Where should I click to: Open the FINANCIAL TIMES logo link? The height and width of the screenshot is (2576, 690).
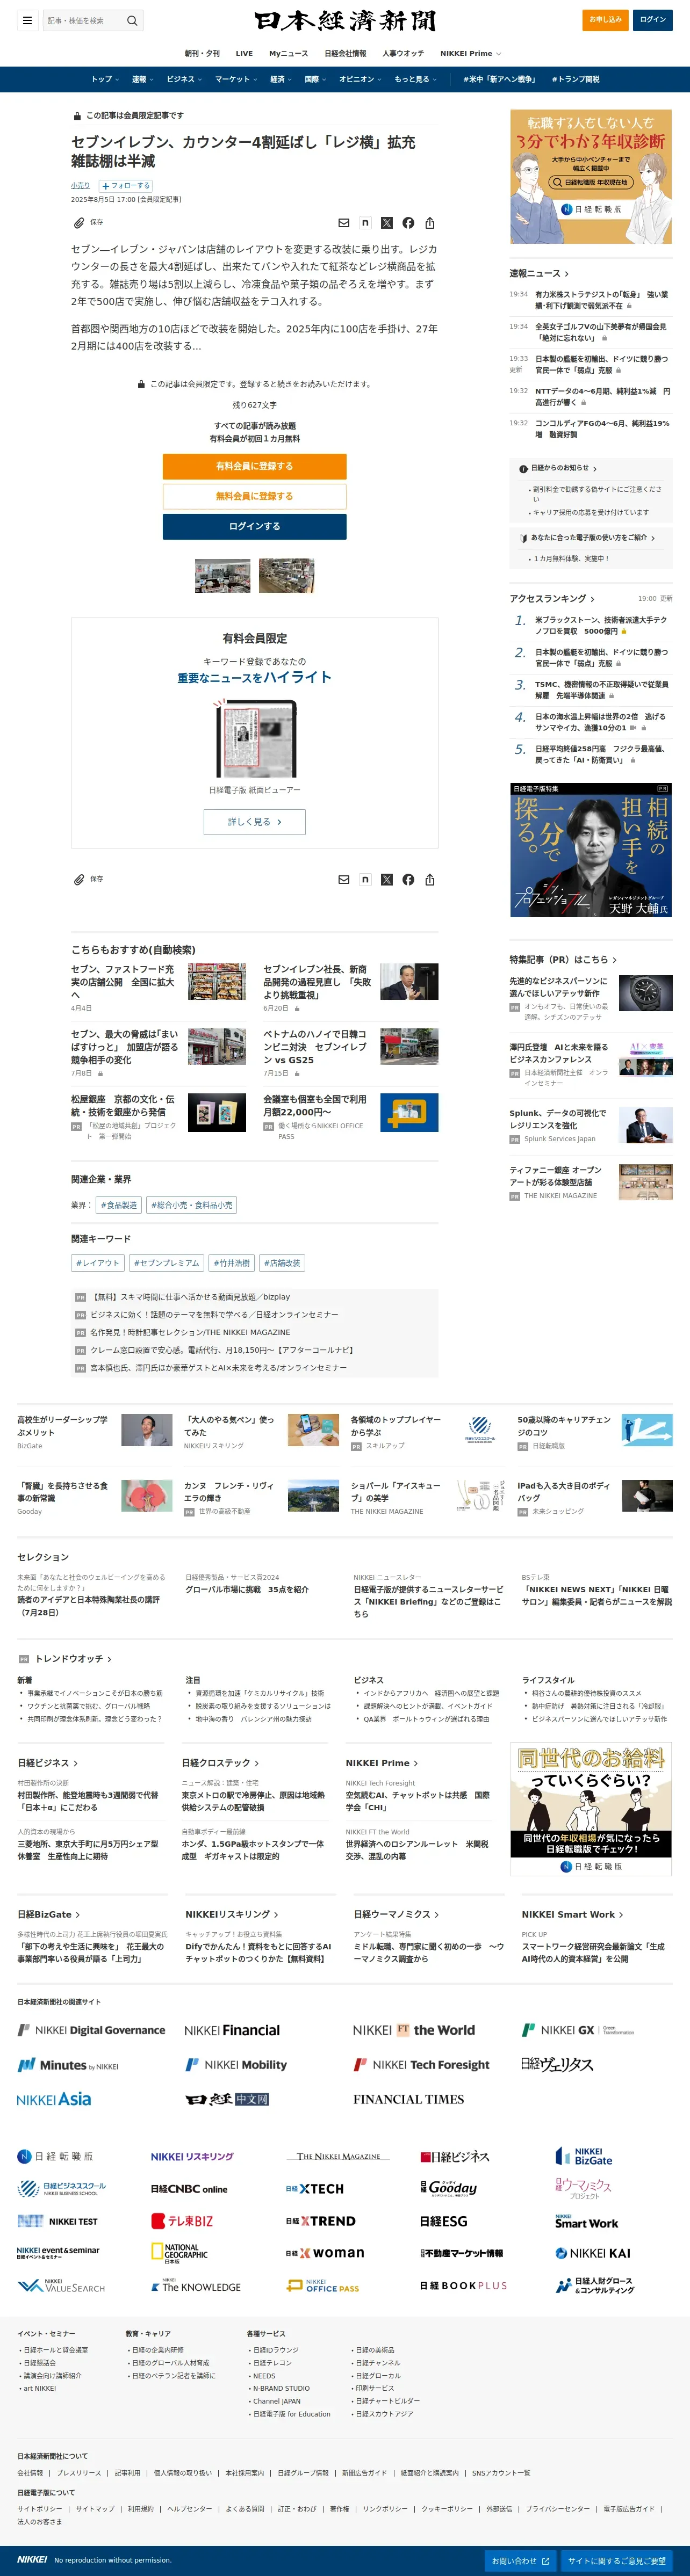click(x=408, y=2099)
